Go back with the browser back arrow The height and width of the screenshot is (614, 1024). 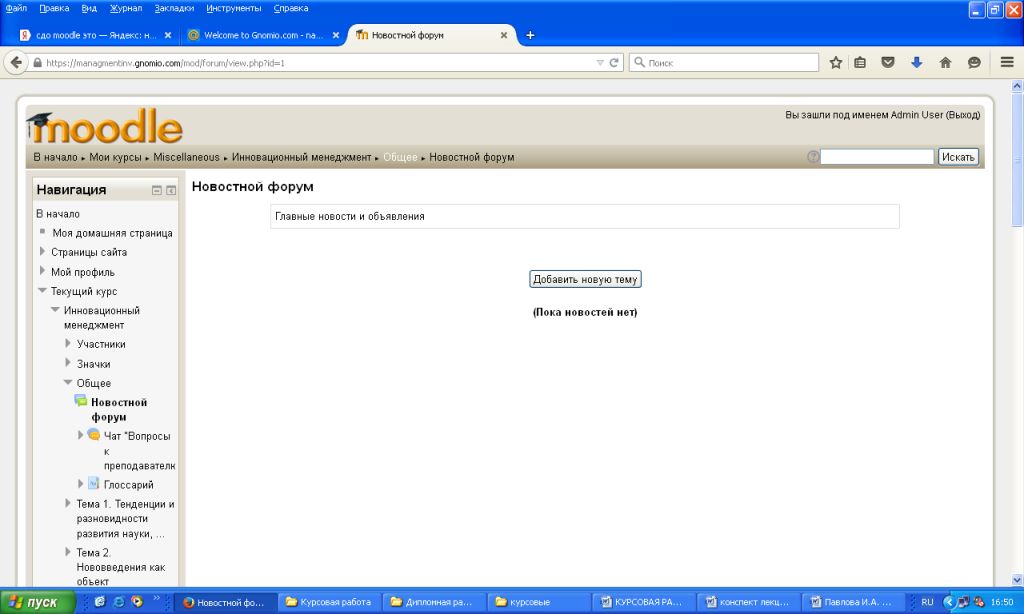16,63
